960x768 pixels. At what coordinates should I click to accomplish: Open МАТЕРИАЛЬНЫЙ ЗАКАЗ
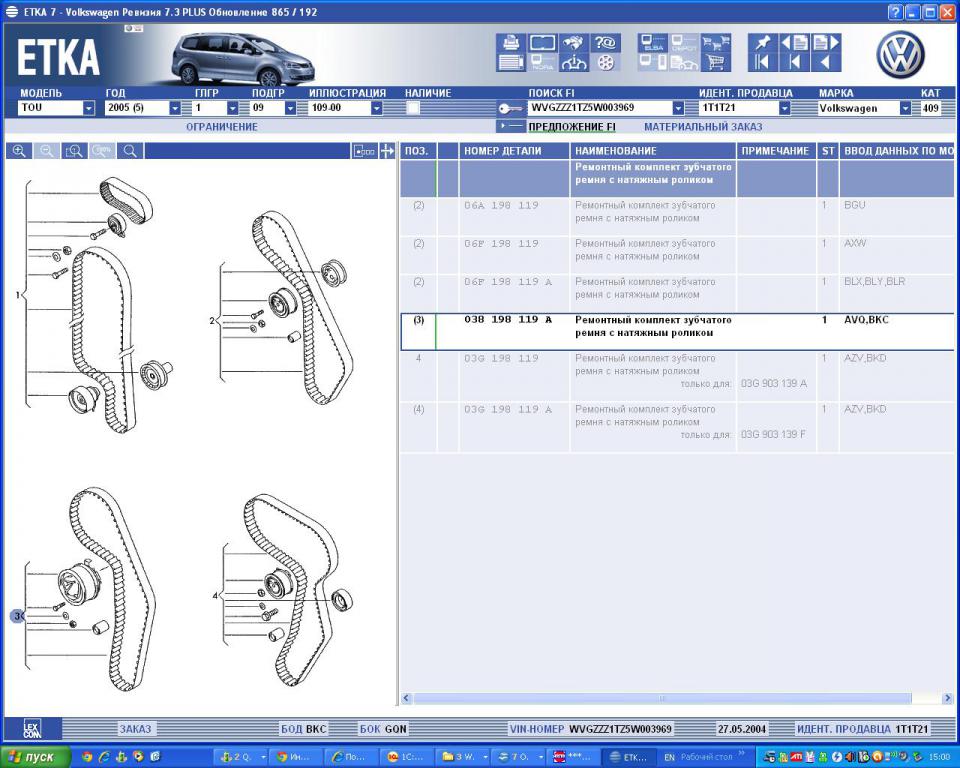[703, 127]
